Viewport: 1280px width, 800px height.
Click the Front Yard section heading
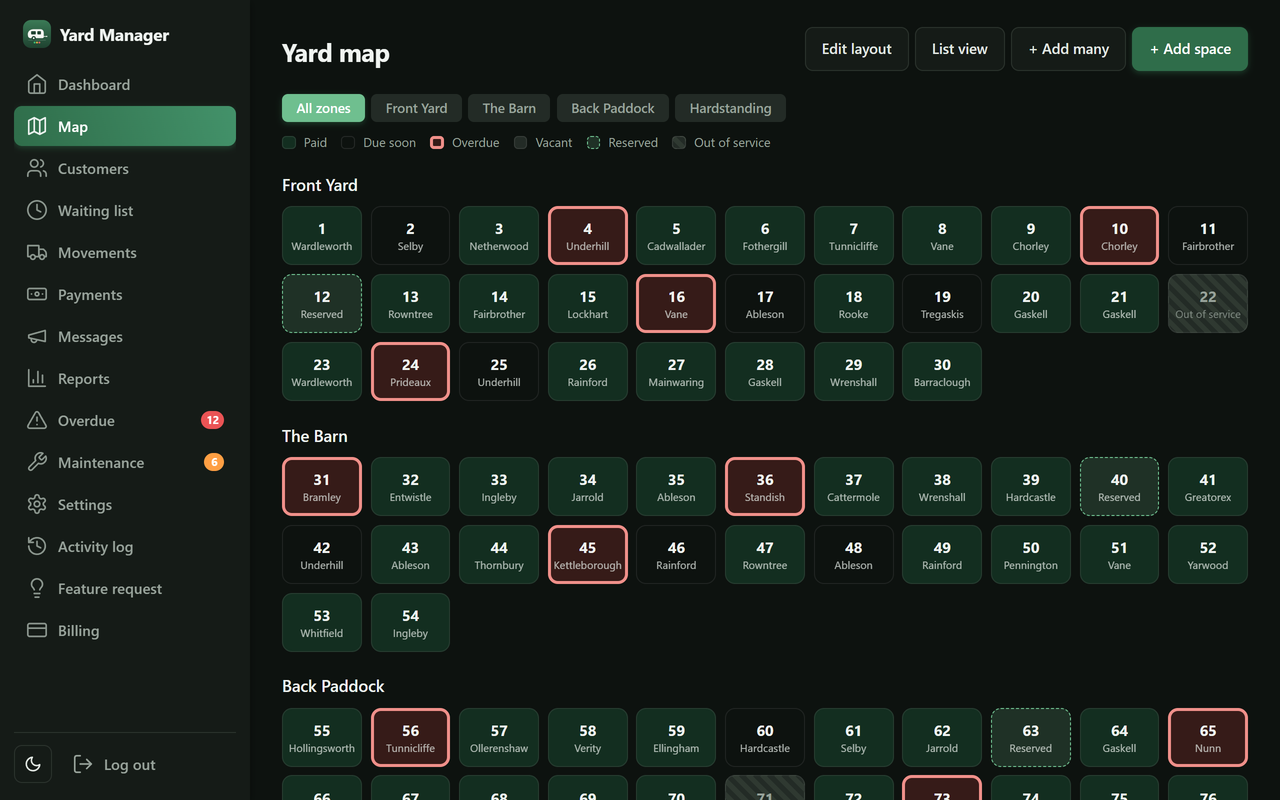(x=320, y=185)
